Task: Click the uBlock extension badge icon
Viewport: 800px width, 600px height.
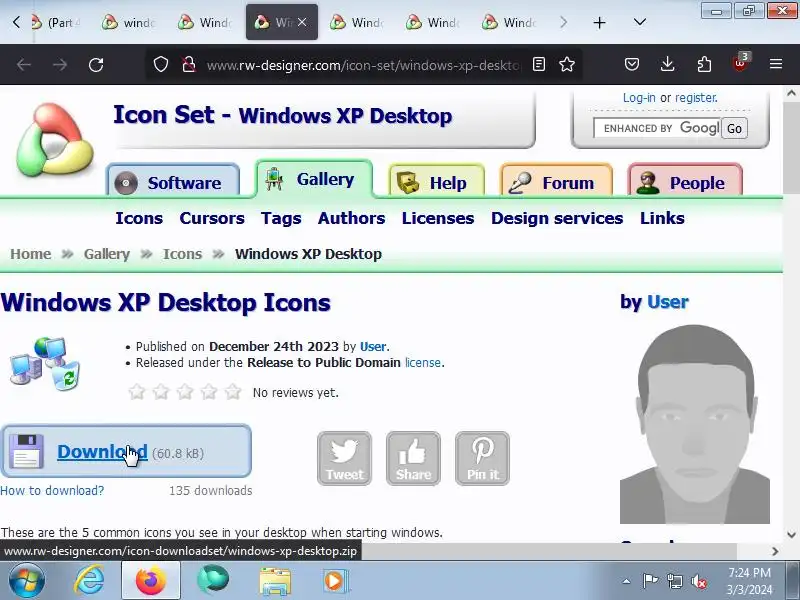Action: coord(740,63)
